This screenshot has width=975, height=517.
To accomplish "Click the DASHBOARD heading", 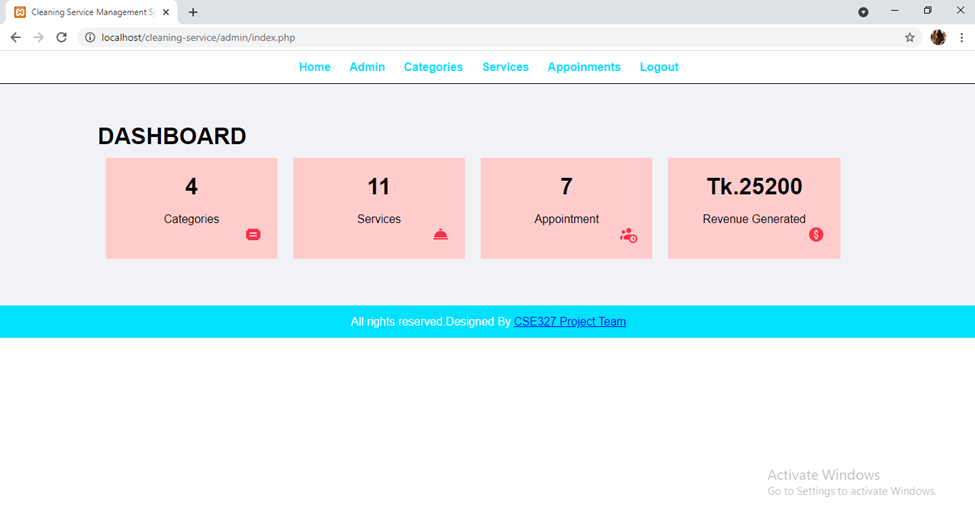I will (172, 136).
